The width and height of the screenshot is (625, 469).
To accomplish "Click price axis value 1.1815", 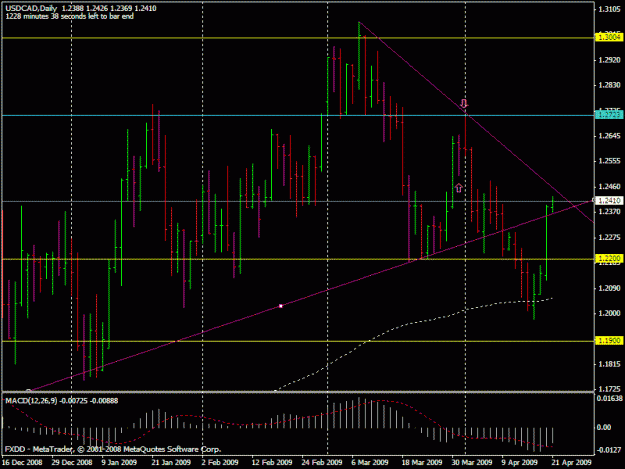I will [x=609, y=364].
